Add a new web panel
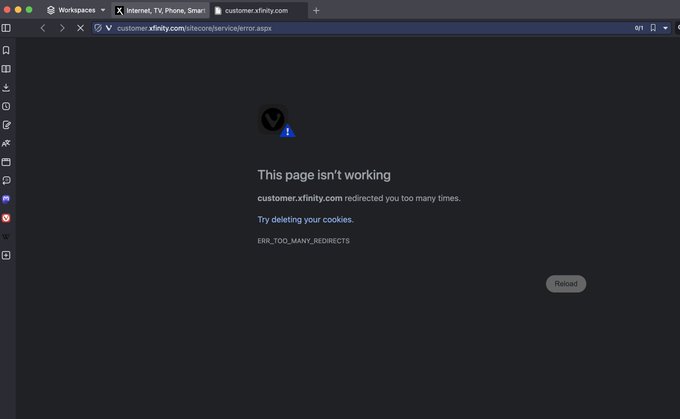 (x=6, y=255)
